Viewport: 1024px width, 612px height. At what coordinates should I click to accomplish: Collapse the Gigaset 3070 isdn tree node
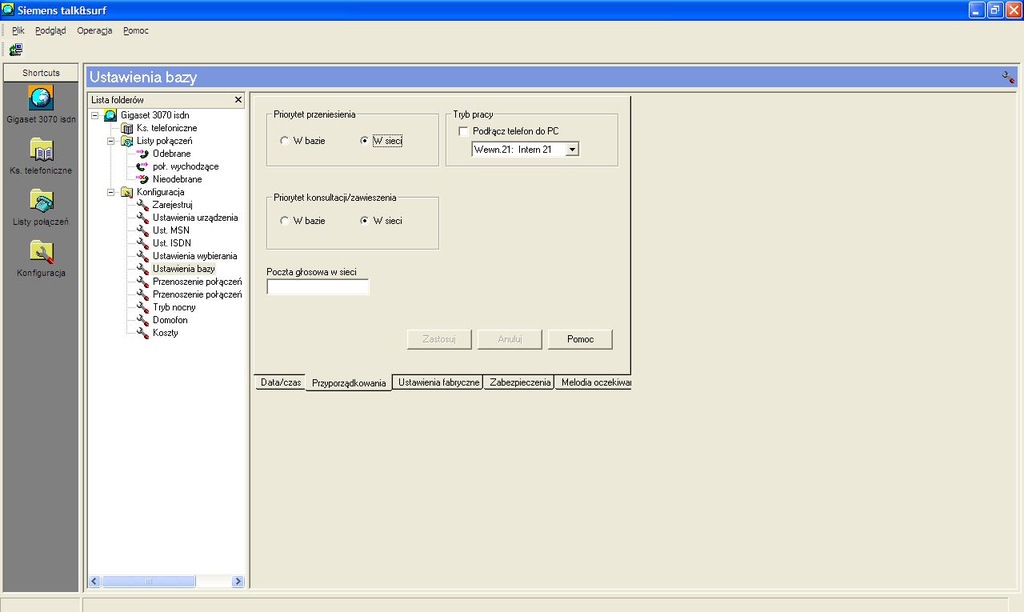[95, 116]
